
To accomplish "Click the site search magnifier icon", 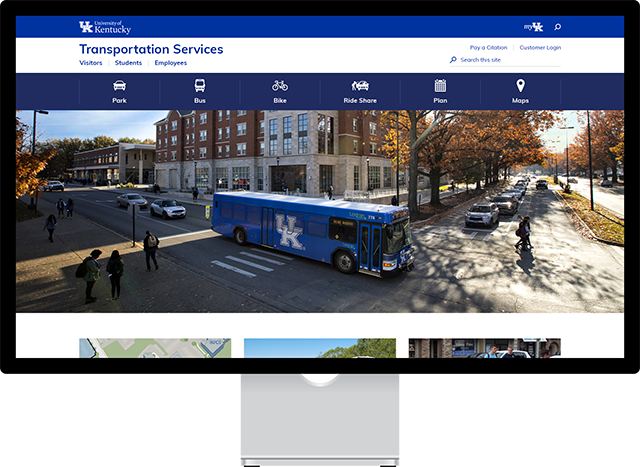I will (453, 60).
